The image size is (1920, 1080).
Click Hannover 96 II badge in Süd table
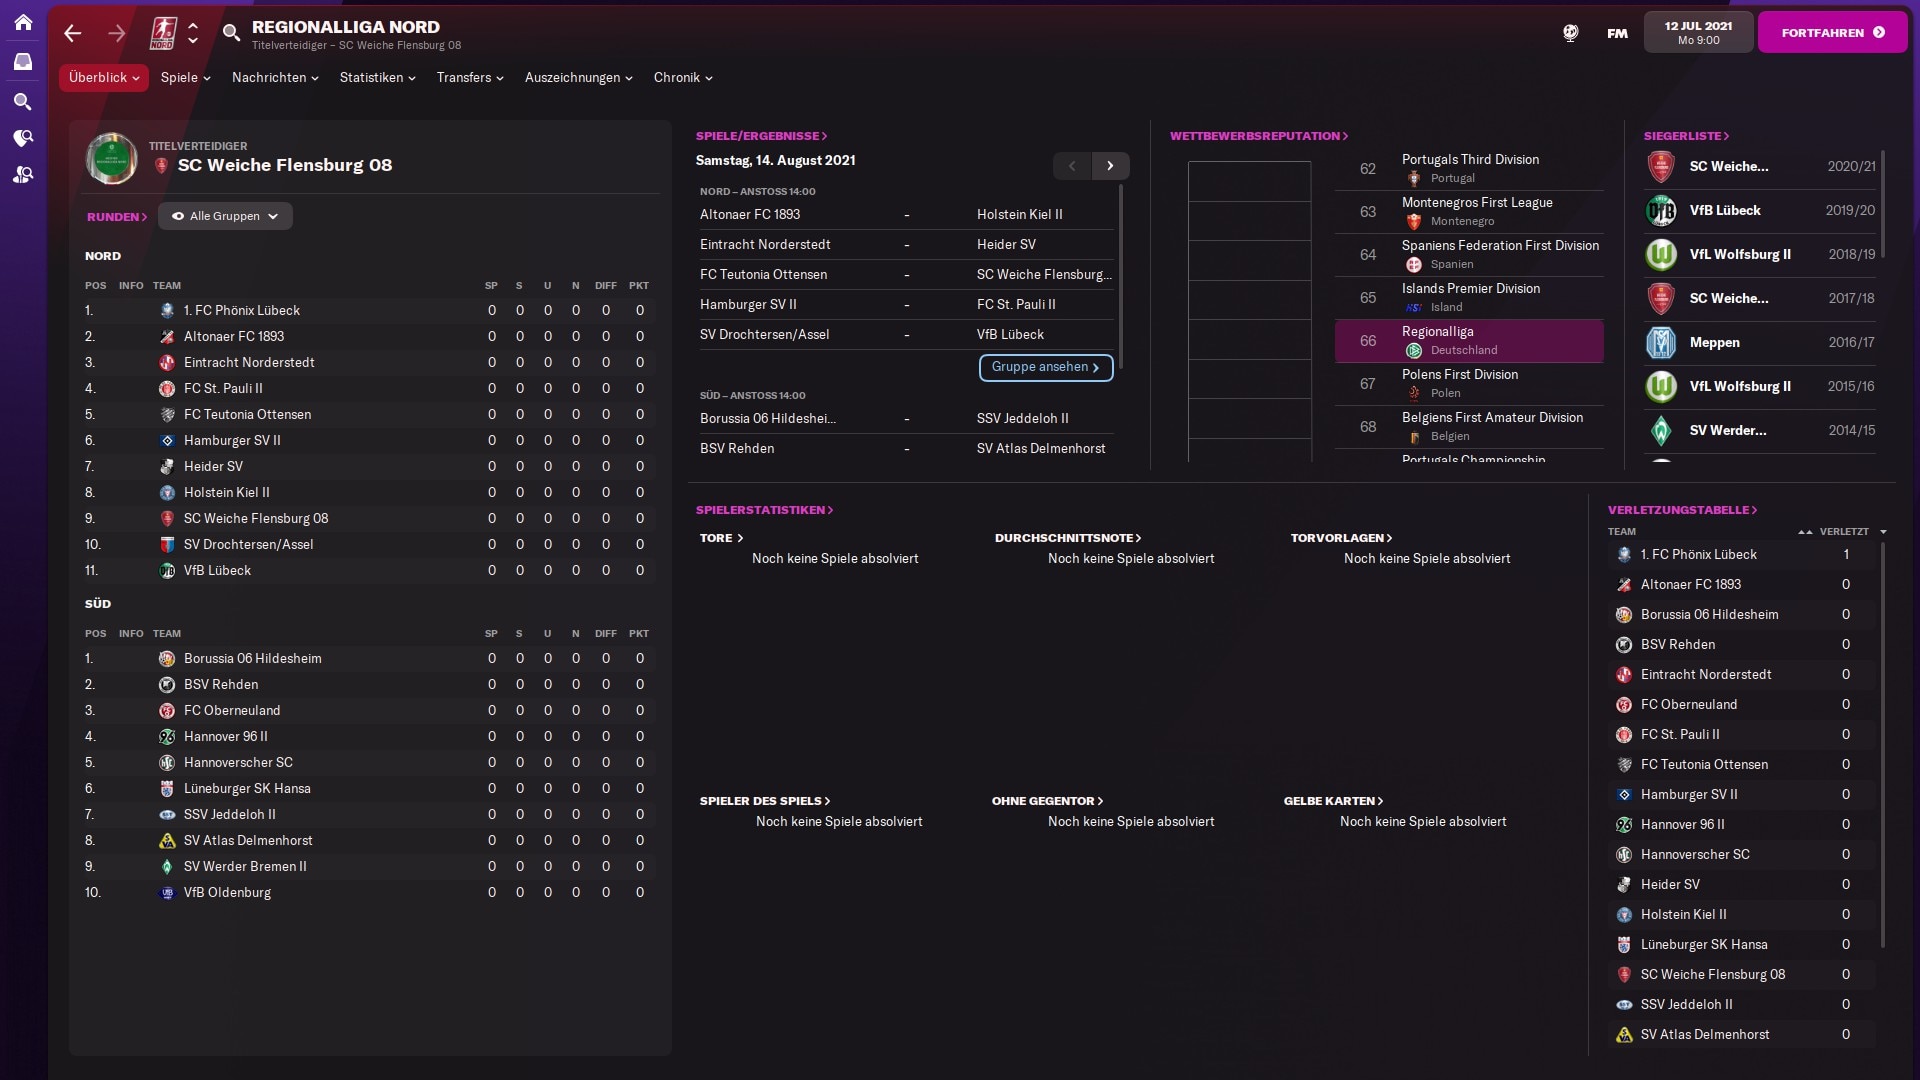[x=167, y=737]
